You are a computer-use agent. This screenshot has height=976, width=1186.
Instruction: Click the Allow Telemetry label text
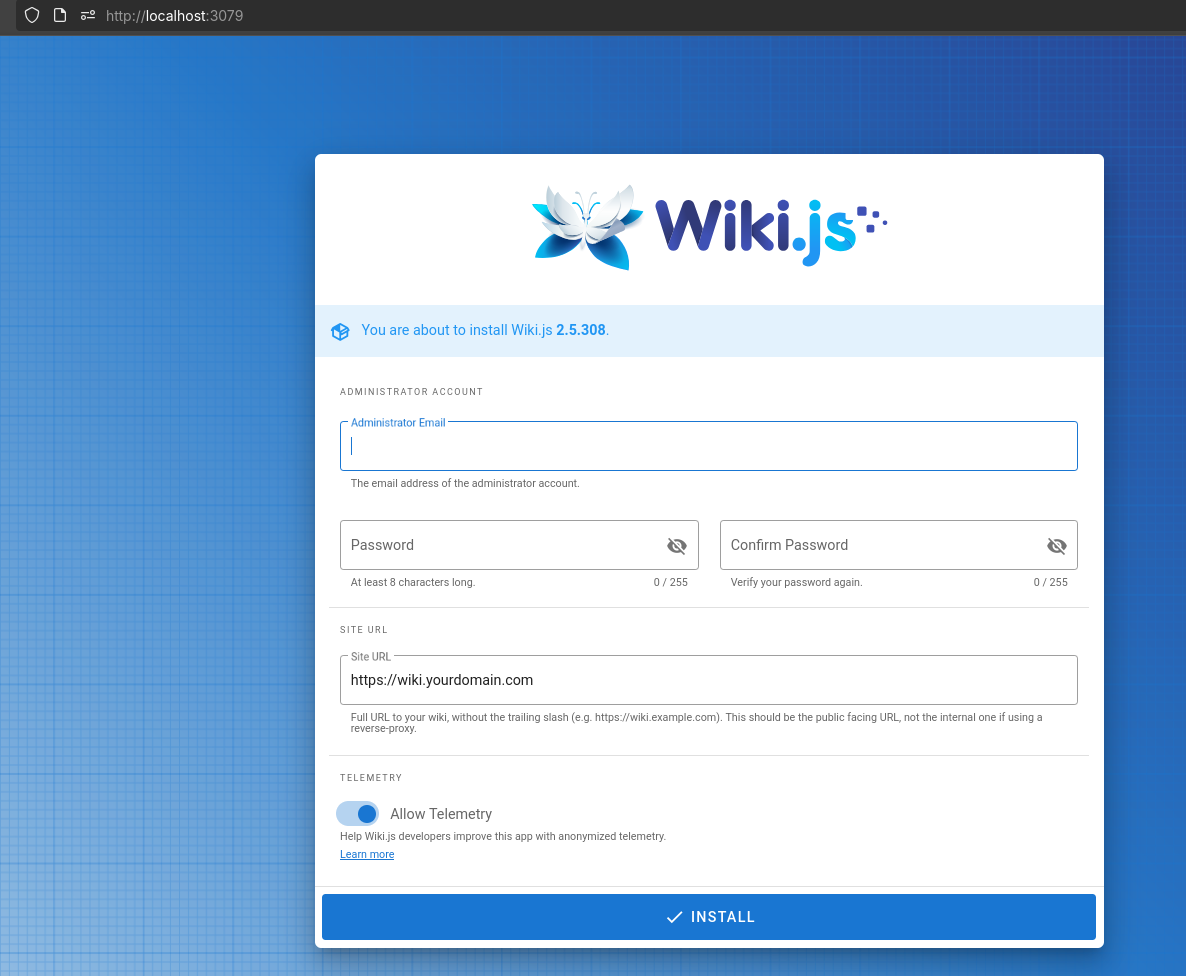click(x=441, y=814)
